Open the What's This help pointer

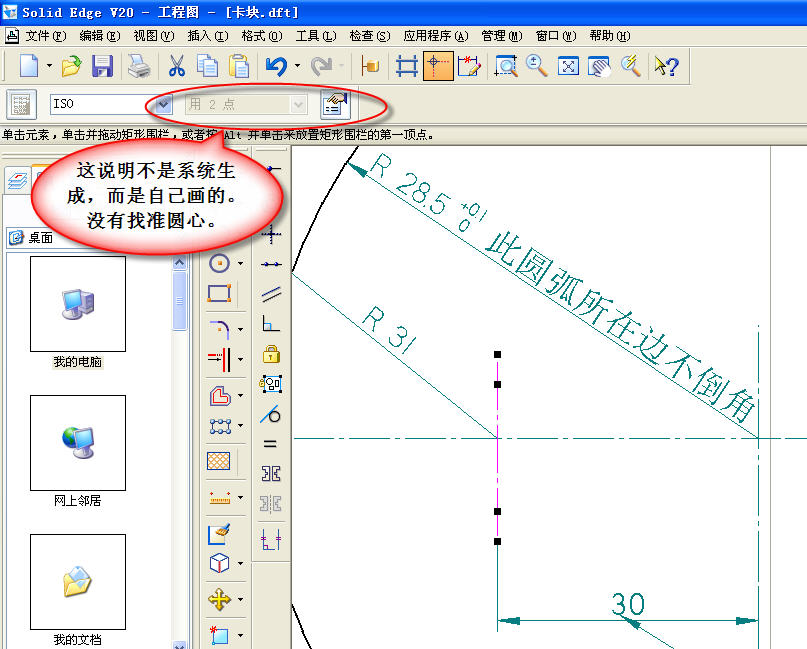[x=666, y=66]
